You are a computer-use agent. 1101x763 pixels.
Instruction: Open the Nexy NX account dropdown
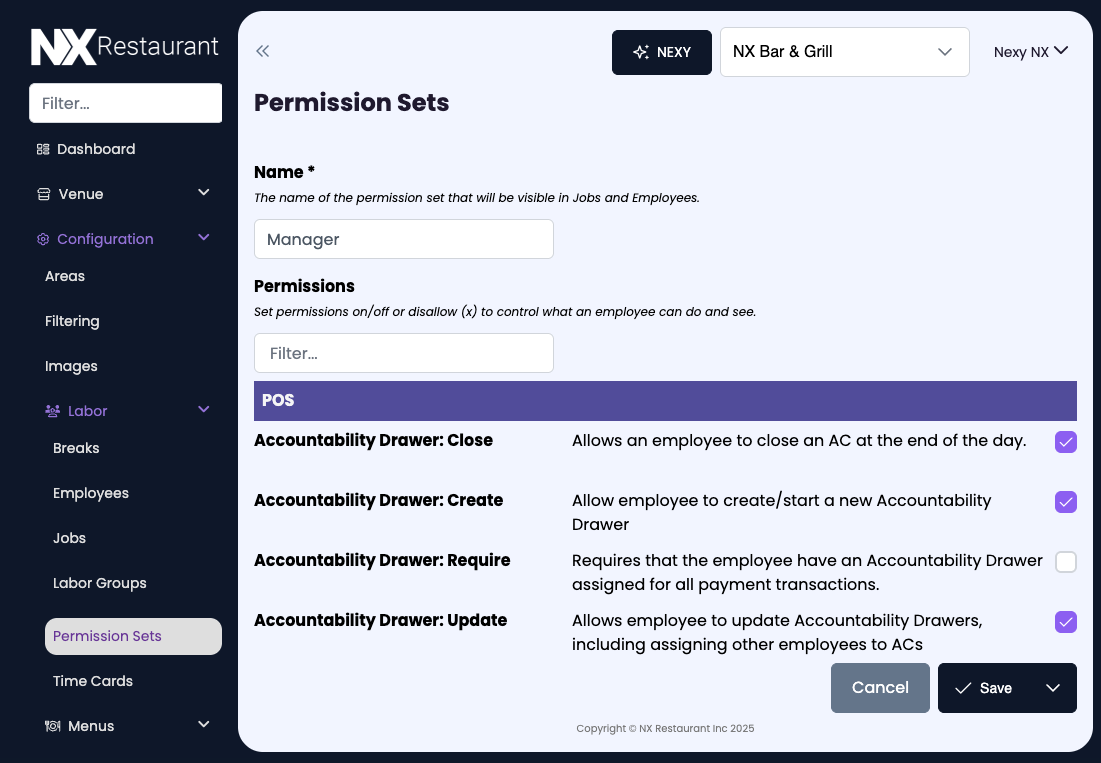[1031, 51]
